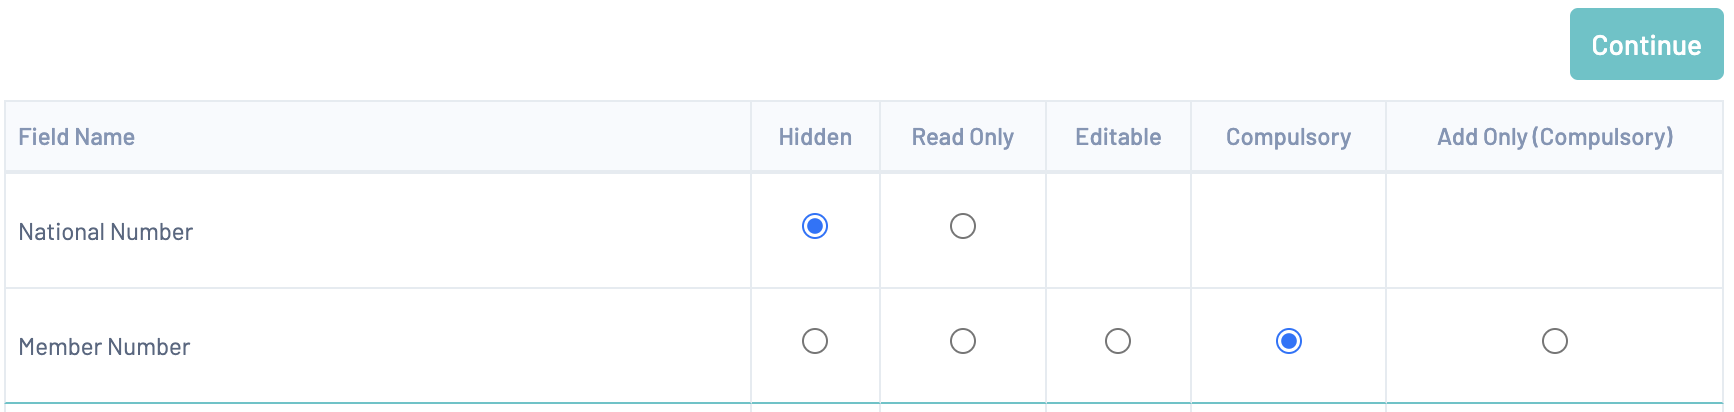Set Member Number to Read Only

(x=962, y=341)
